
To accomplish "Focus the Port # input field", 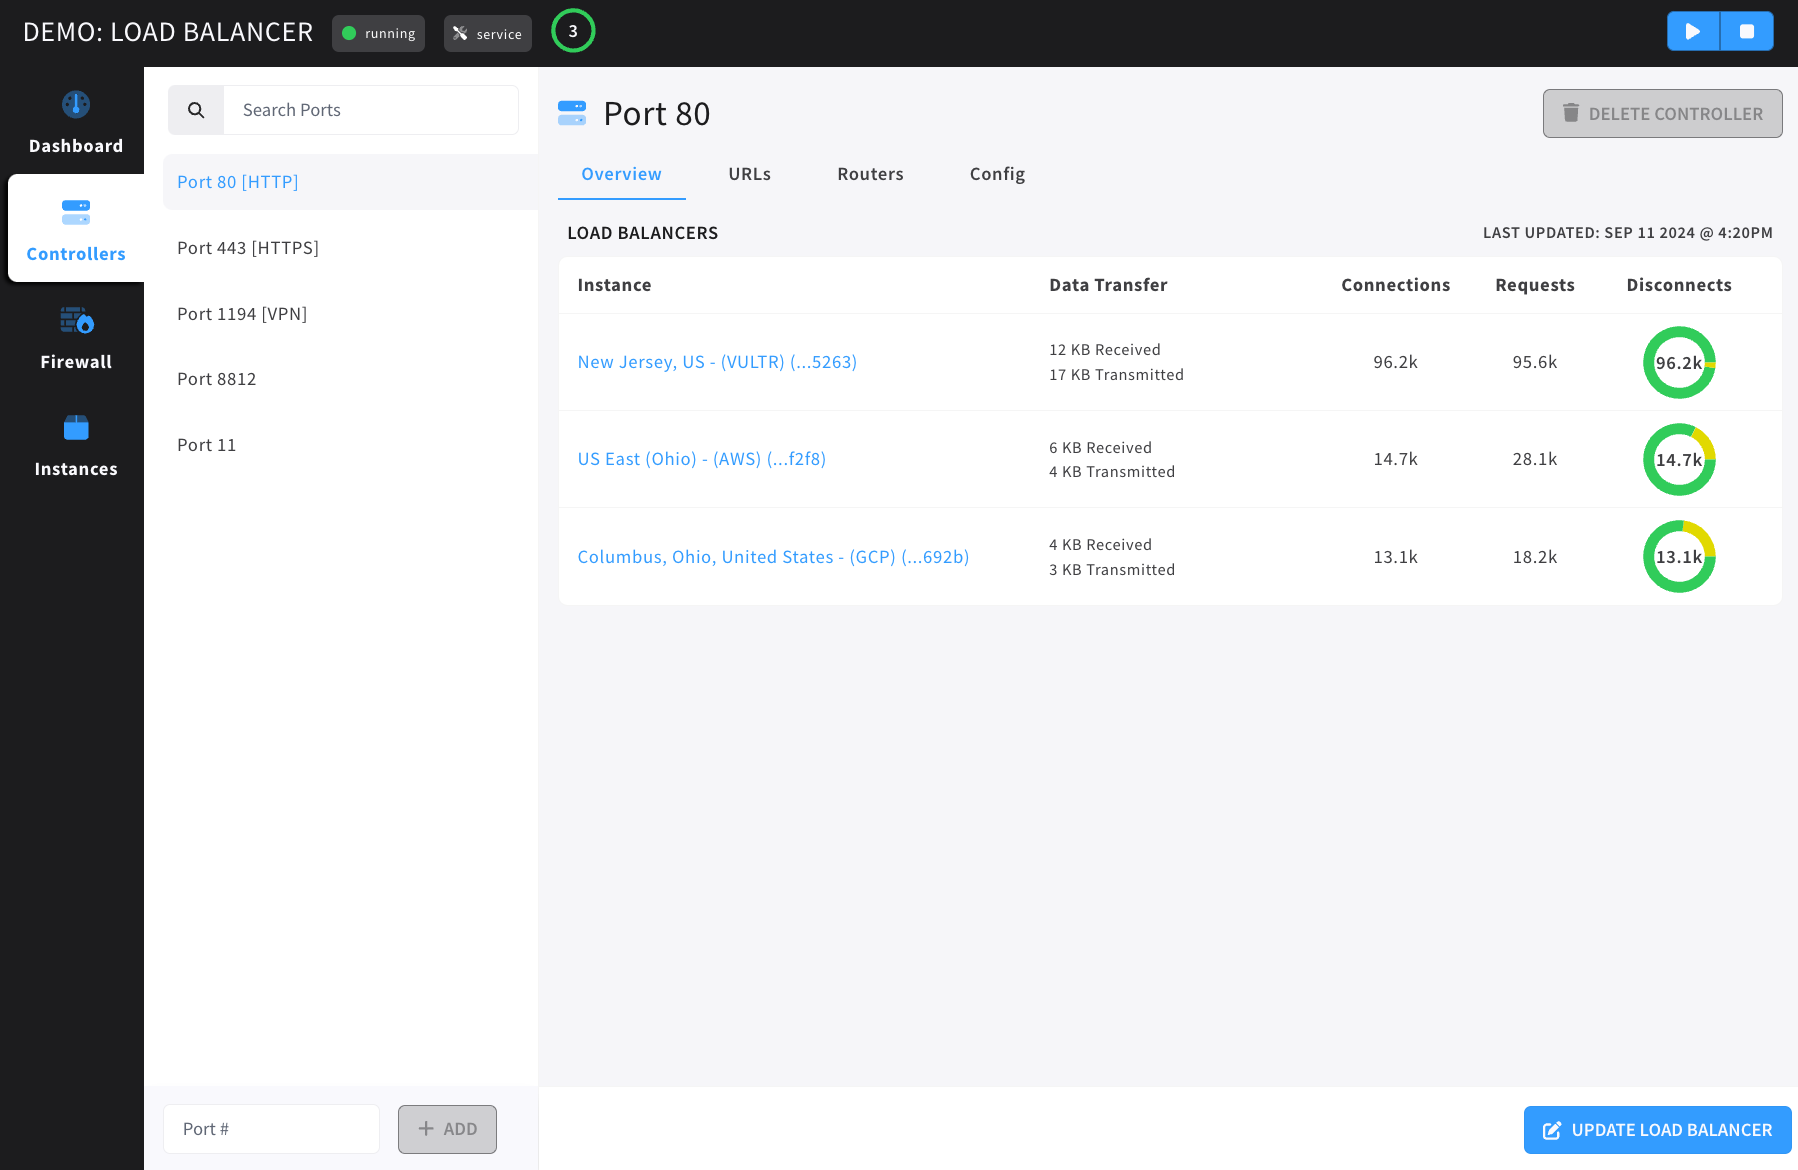I will (x=271, y=1129).
